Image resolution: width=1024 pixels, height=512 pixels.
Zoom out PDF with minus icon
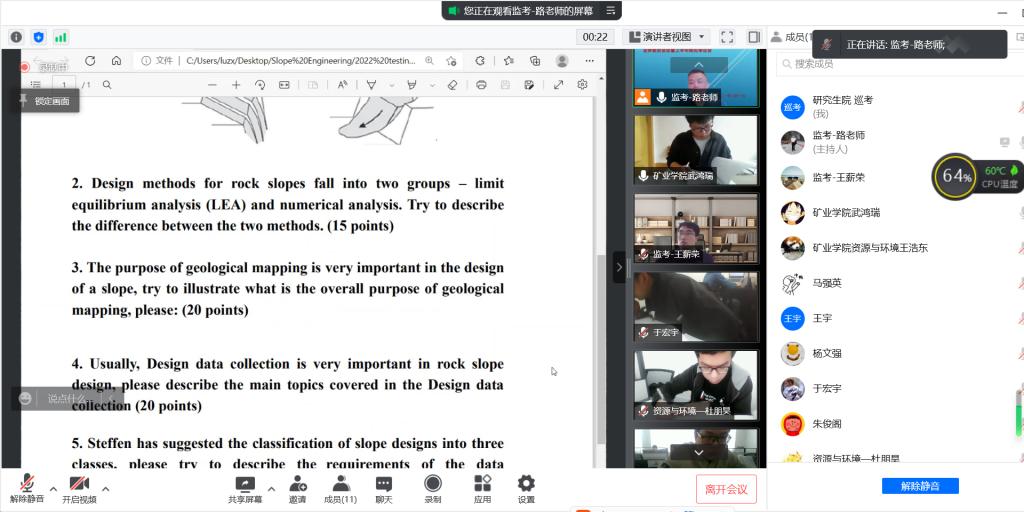[x=212, y=85]
